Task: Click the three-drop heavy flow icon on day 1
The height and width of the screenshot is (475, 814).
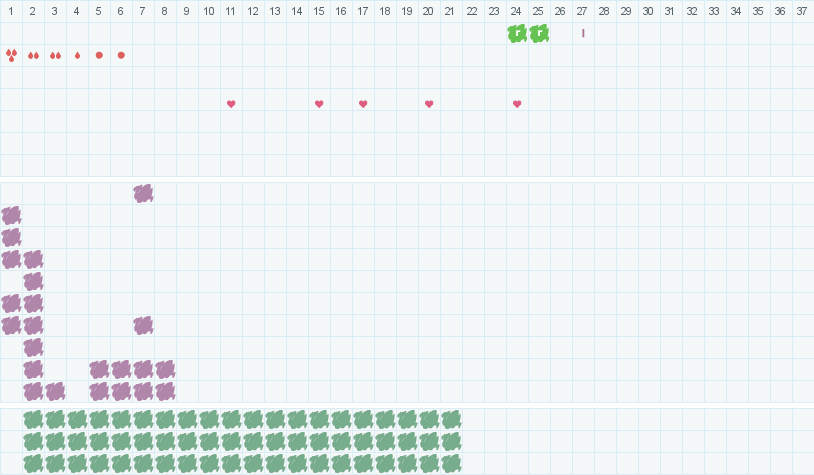Action: (x=11, y=55)
